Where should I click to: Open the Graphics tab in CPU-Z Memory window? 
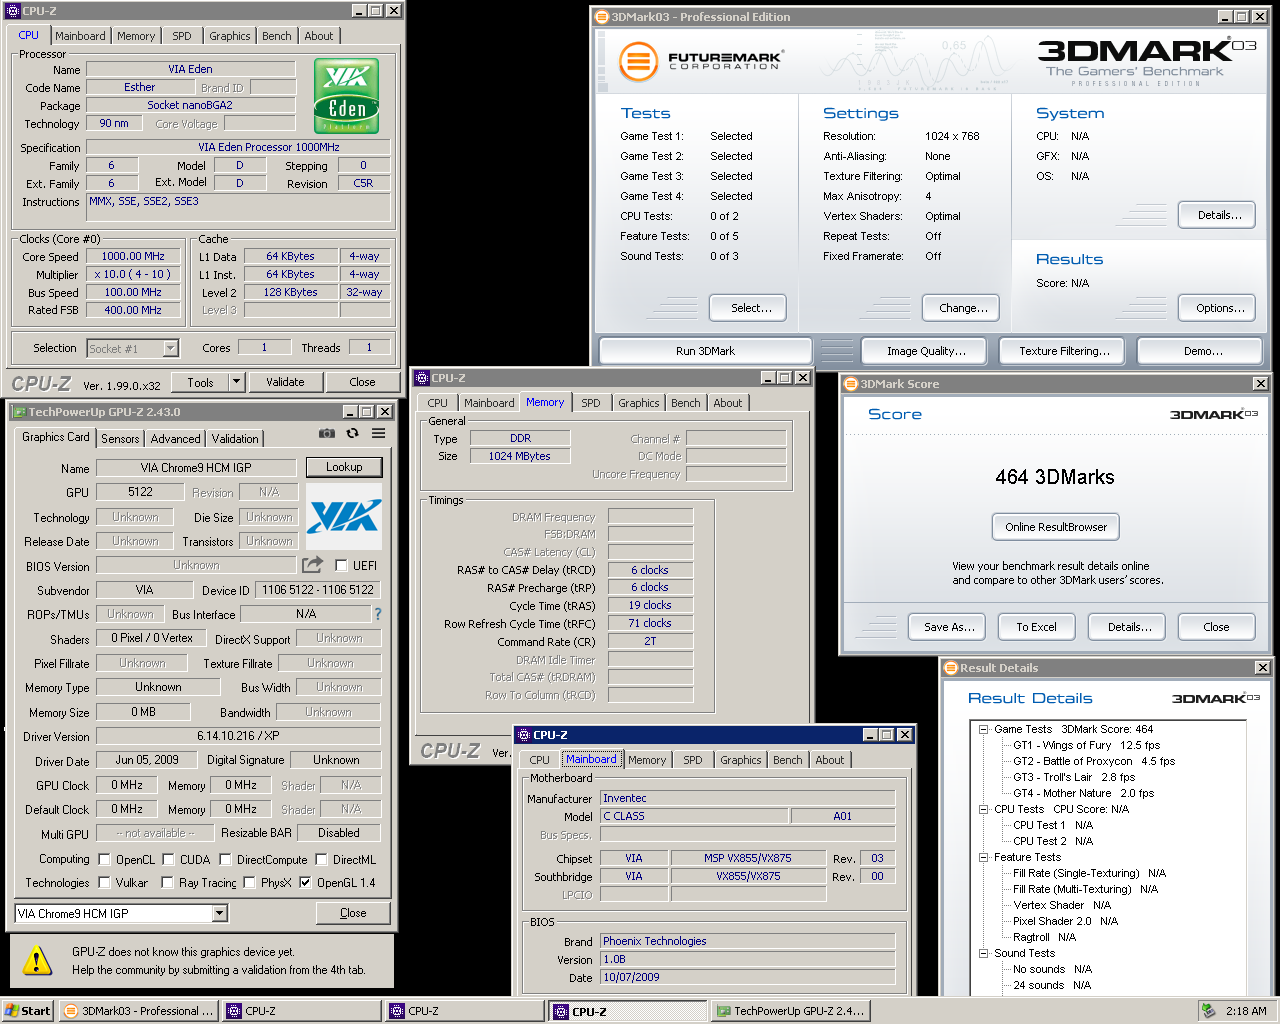pos(638,403)
